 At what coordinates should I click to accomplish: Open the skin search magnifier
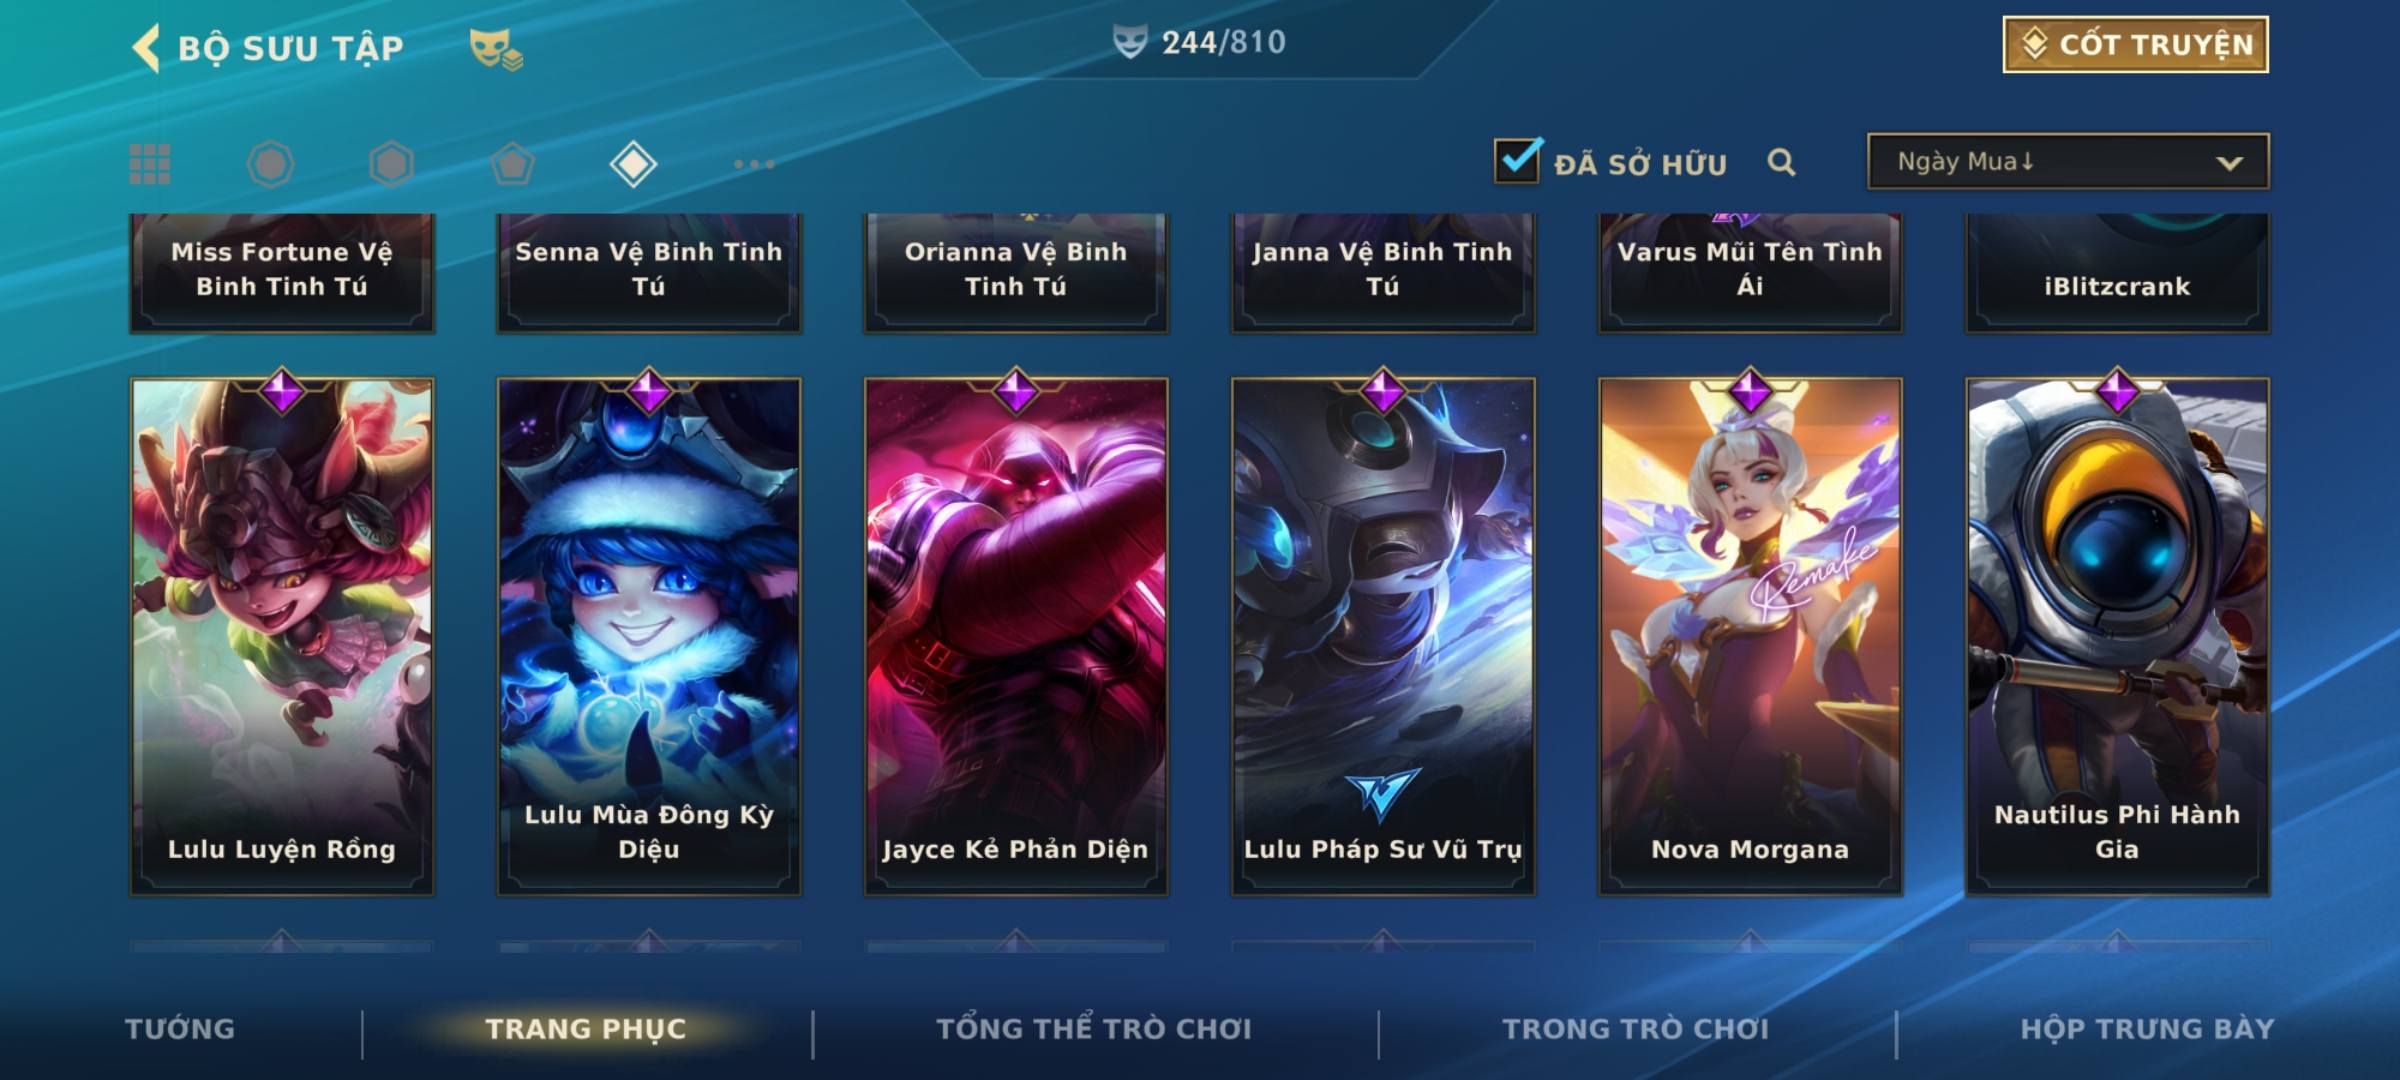1781,162
